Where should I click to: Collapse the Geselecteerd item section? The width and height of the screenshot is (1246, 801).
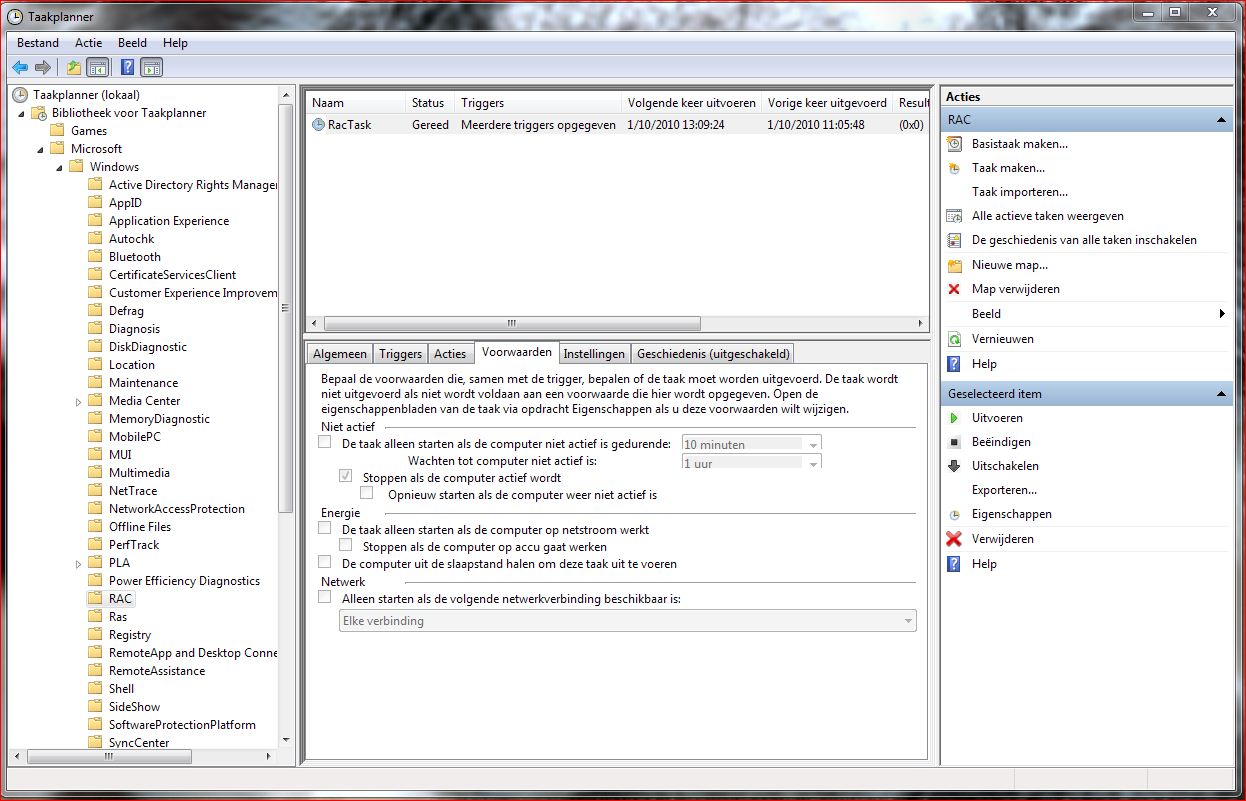(x=1221, y=394)
